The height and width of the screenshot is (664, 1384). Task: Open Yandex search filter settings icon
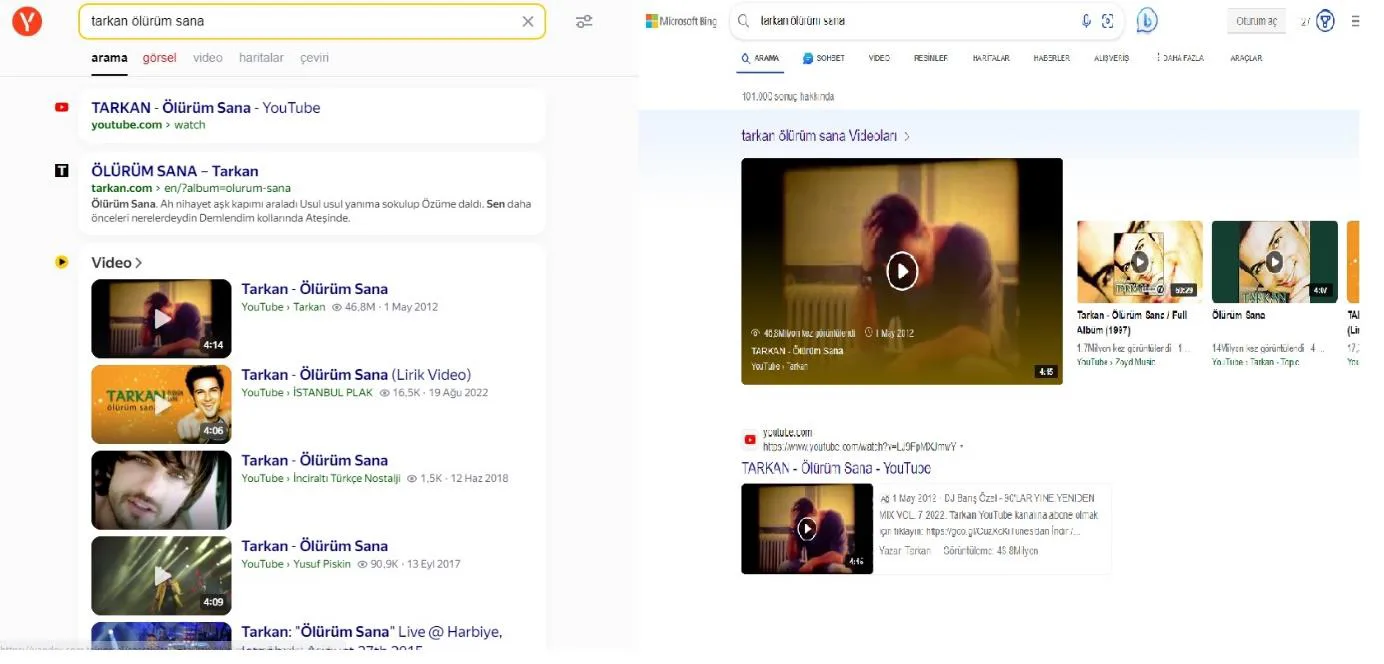[584, 21]
